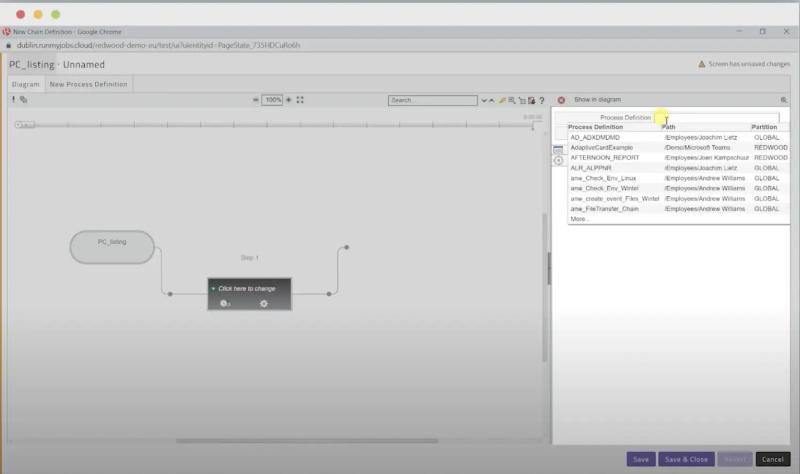Open the New Process Definition tab
Screen dimensions: 800x474
tap(89, 84)
